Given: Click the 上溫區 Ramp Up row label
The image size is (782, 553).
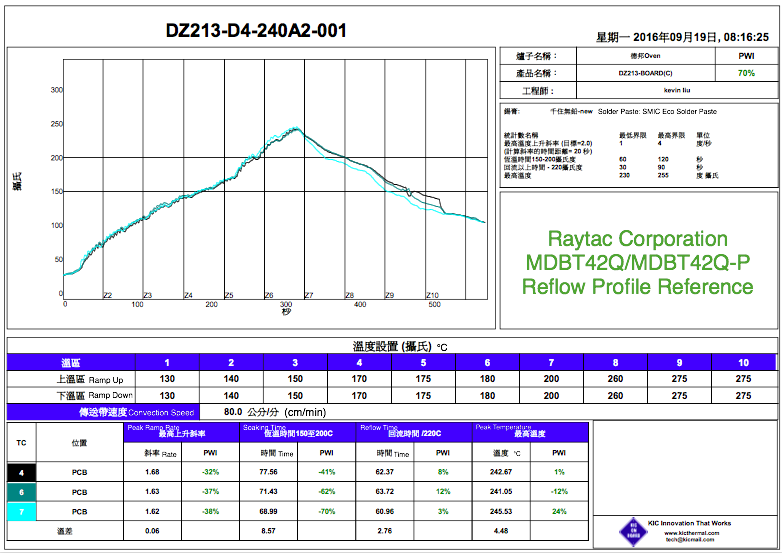Looking at the screenshot, I should click(x=90, y=379).
